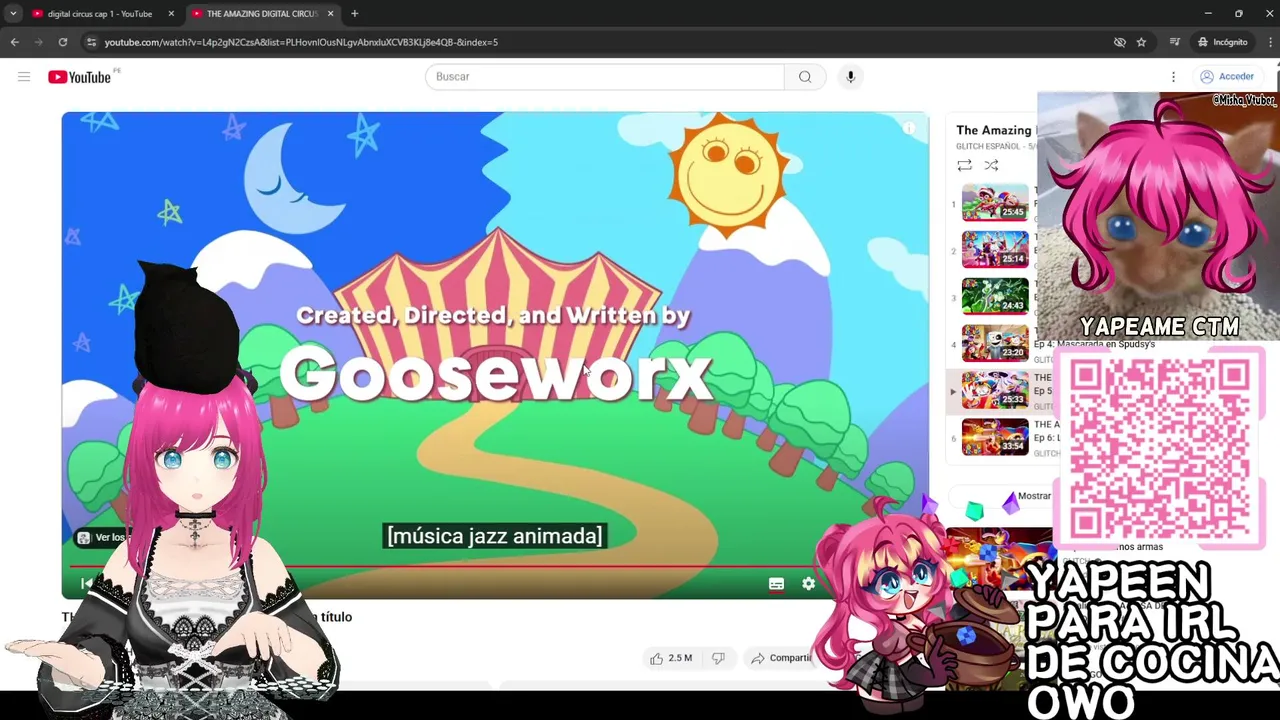
Task: Close the 'THE AMAZING DIGITAL CIRCUS' tab
Action: click(x=330, y=14)
